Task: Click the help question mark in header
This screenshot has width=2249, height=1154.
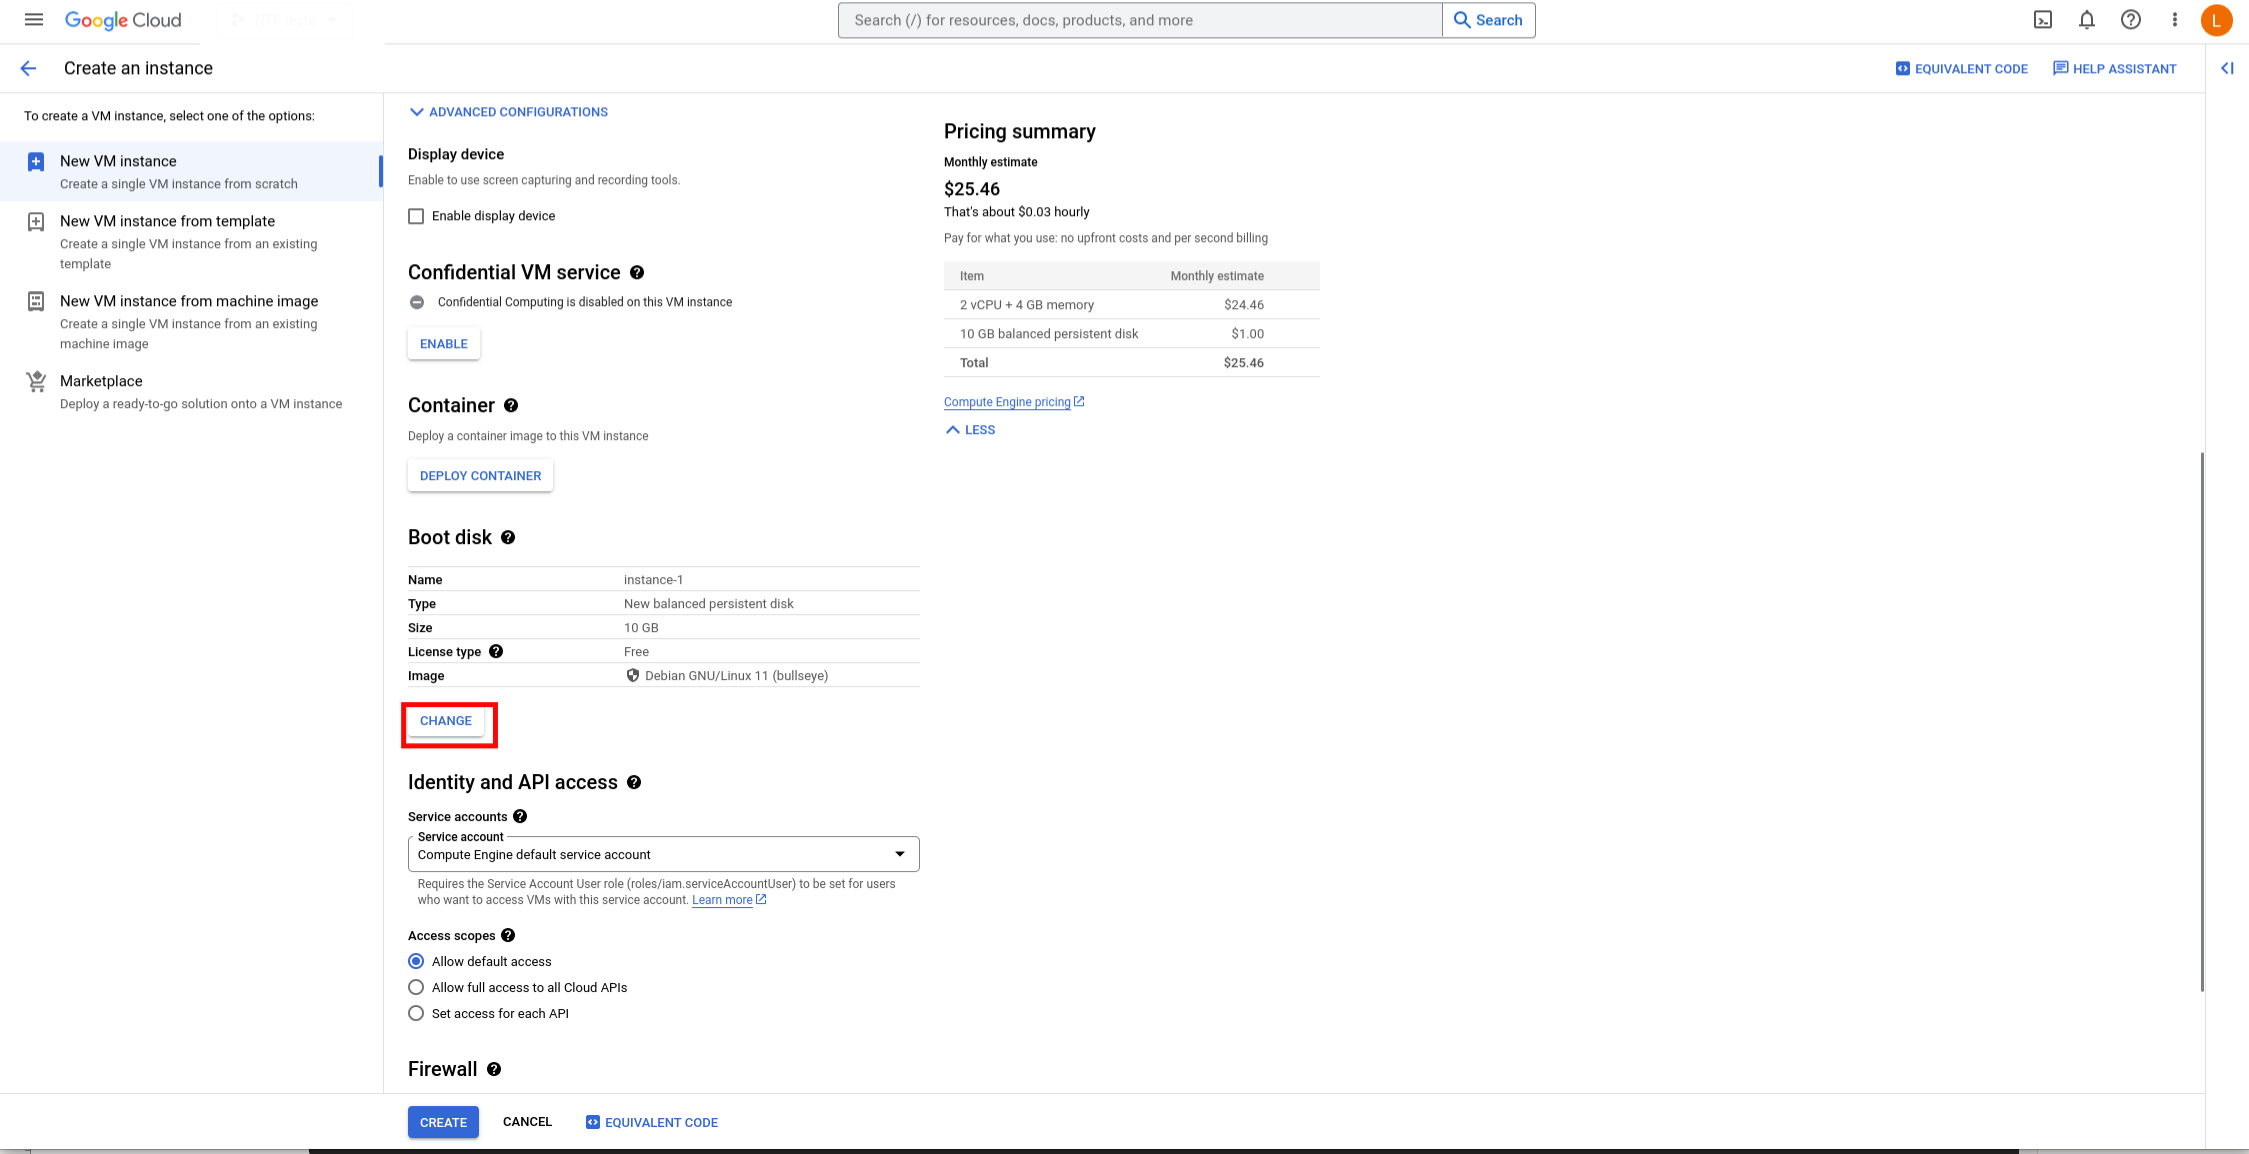Action: coord(2131,20)
